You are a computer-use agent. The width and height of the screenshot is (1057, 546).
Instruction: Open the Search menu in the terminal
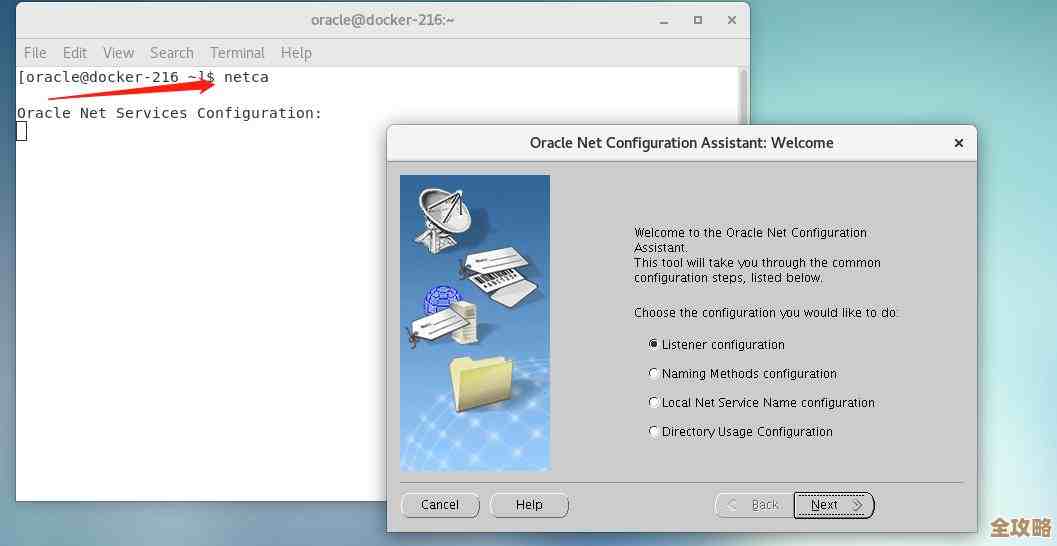click(x=172, y=53)
